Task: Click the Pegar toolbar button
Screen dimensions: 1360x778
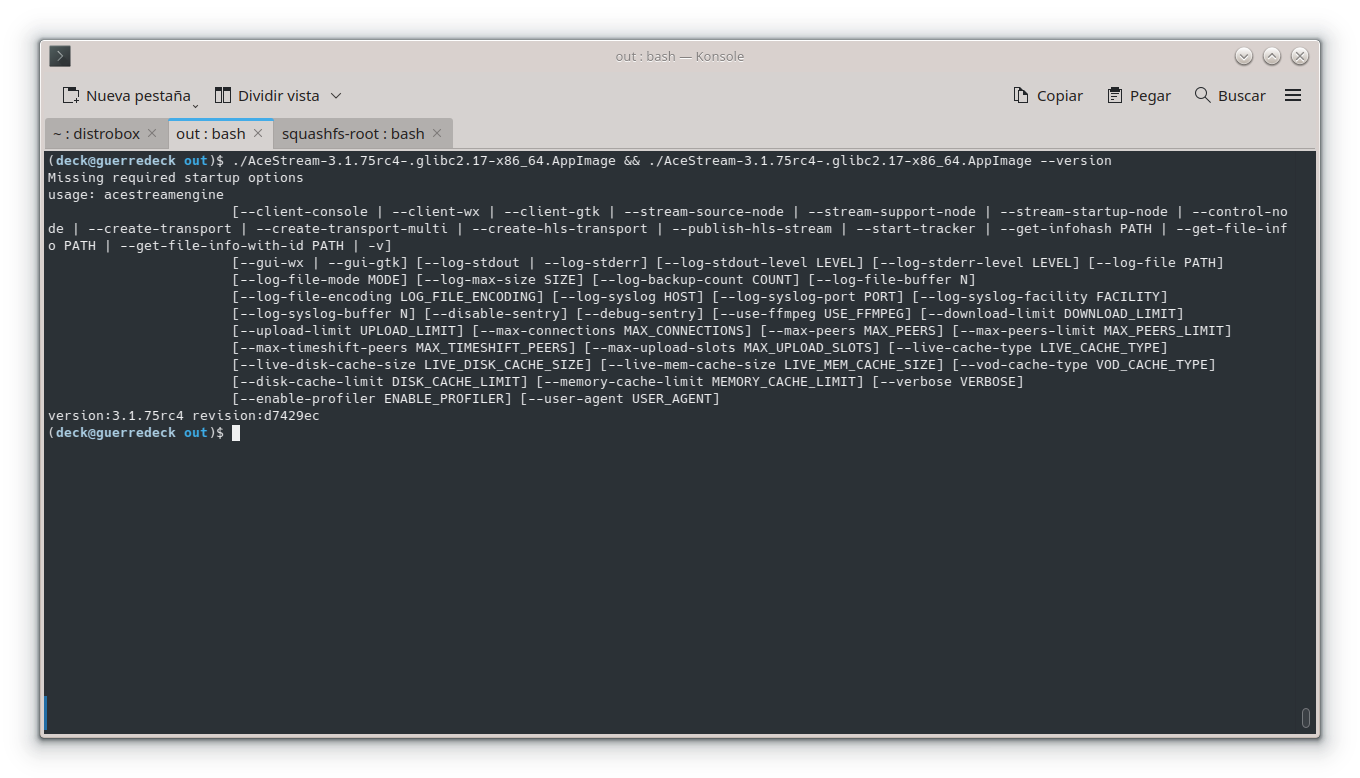Action: 1139,96
